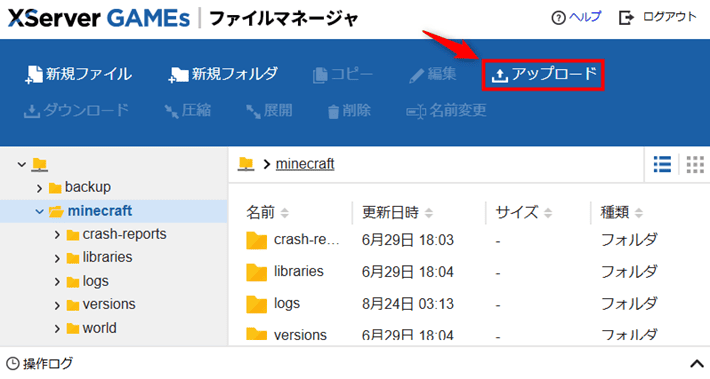
Task: Click the root folder icon in breadcrumb
Action: [246, 163]
